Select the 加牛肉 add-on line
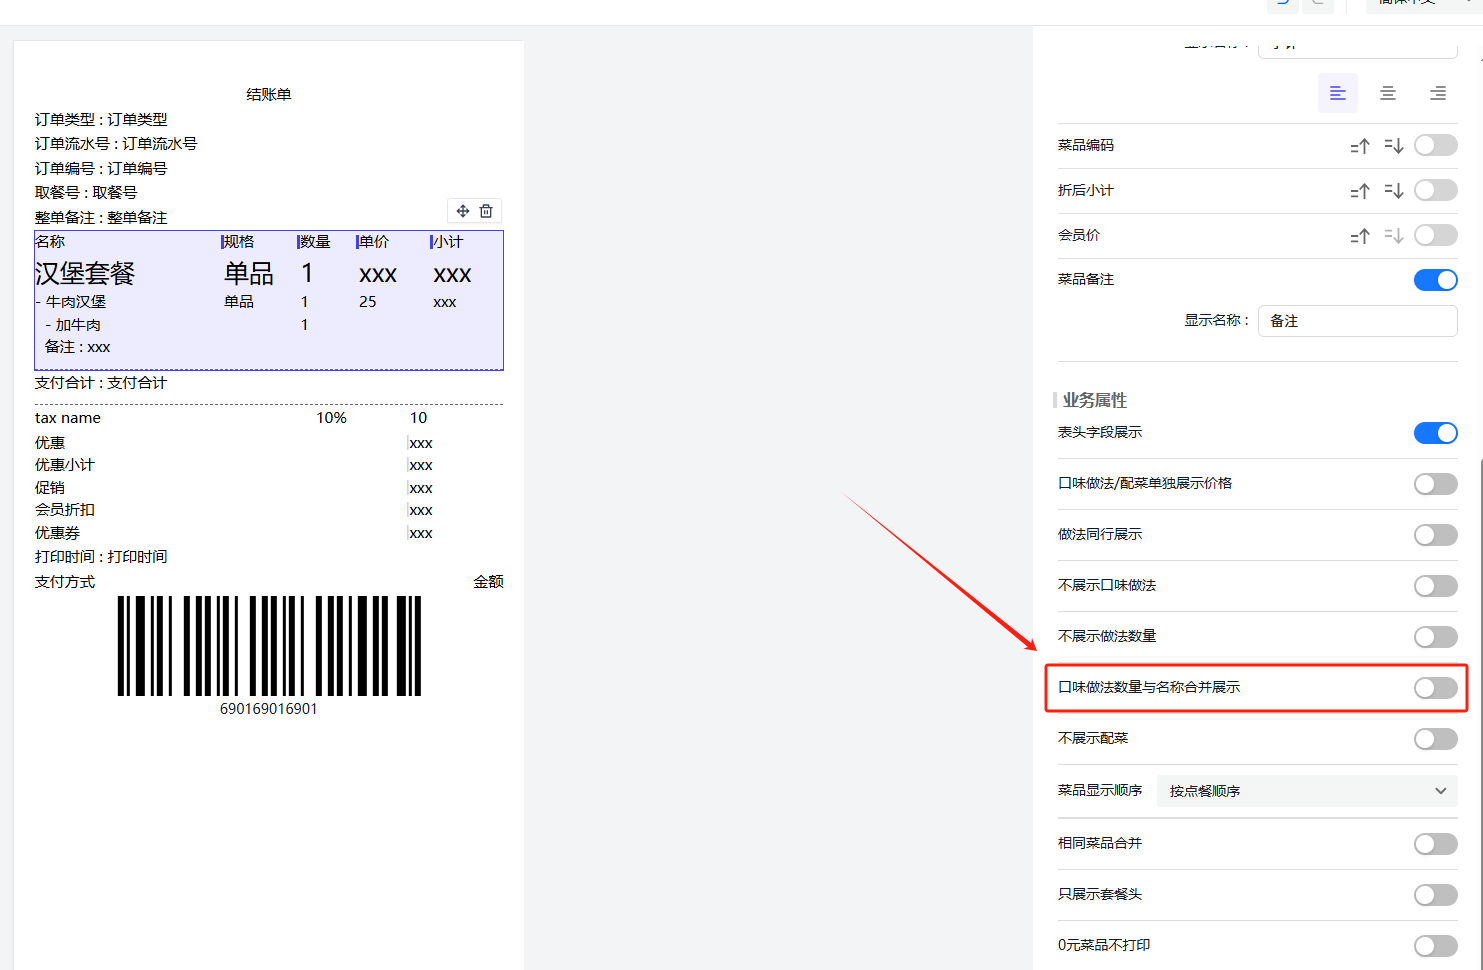1483x970 pixels. pyautogui.click(x=73, y=325)
